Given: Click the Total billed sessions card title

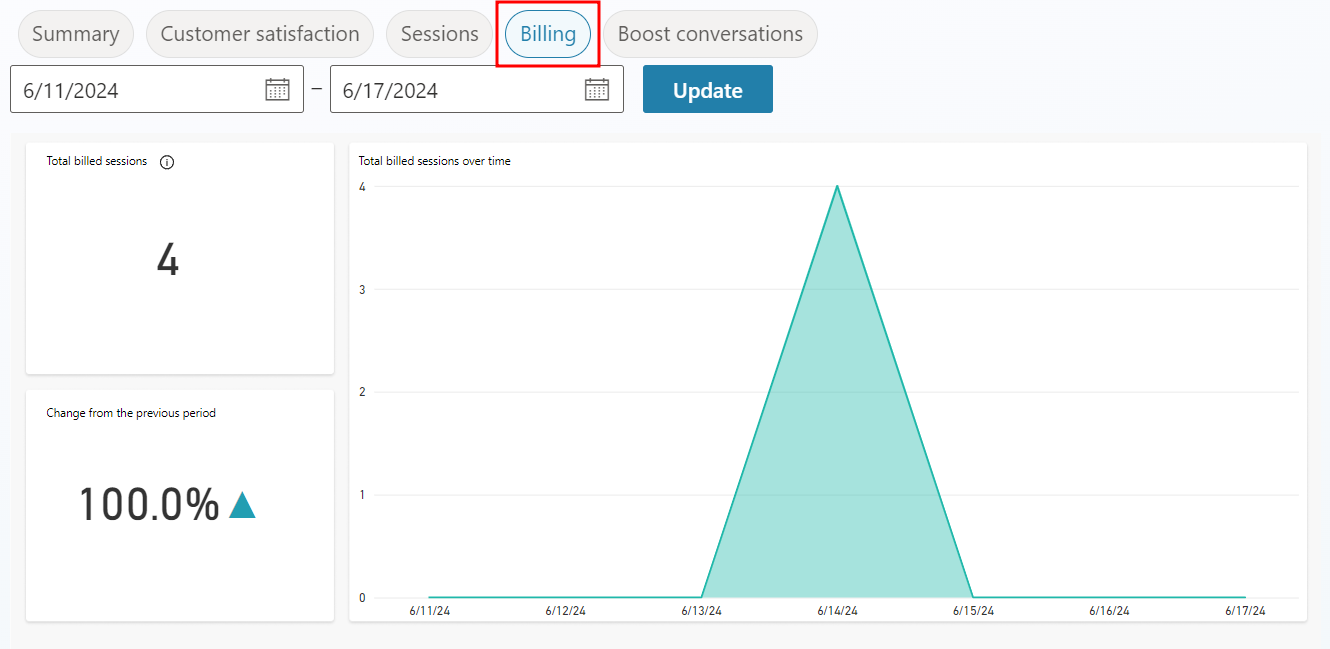Looking at the screenshot, I should tap(97, 161).
